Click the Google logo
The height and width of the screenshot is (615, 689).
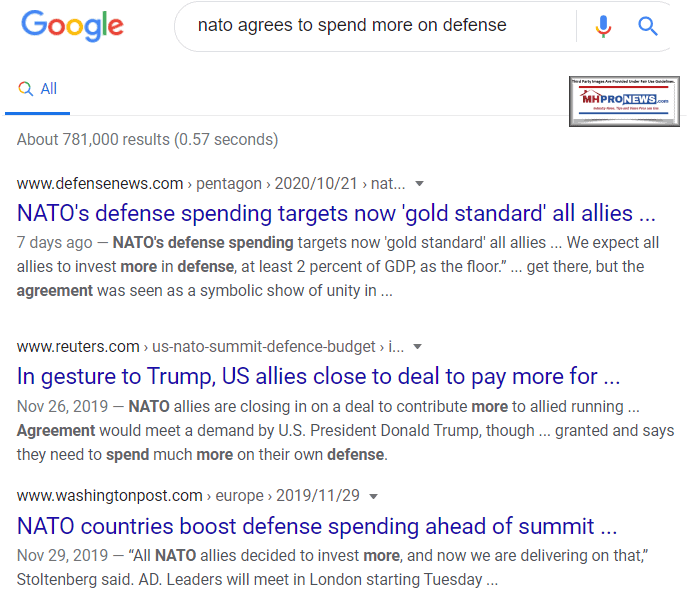(x=72, y=26)
